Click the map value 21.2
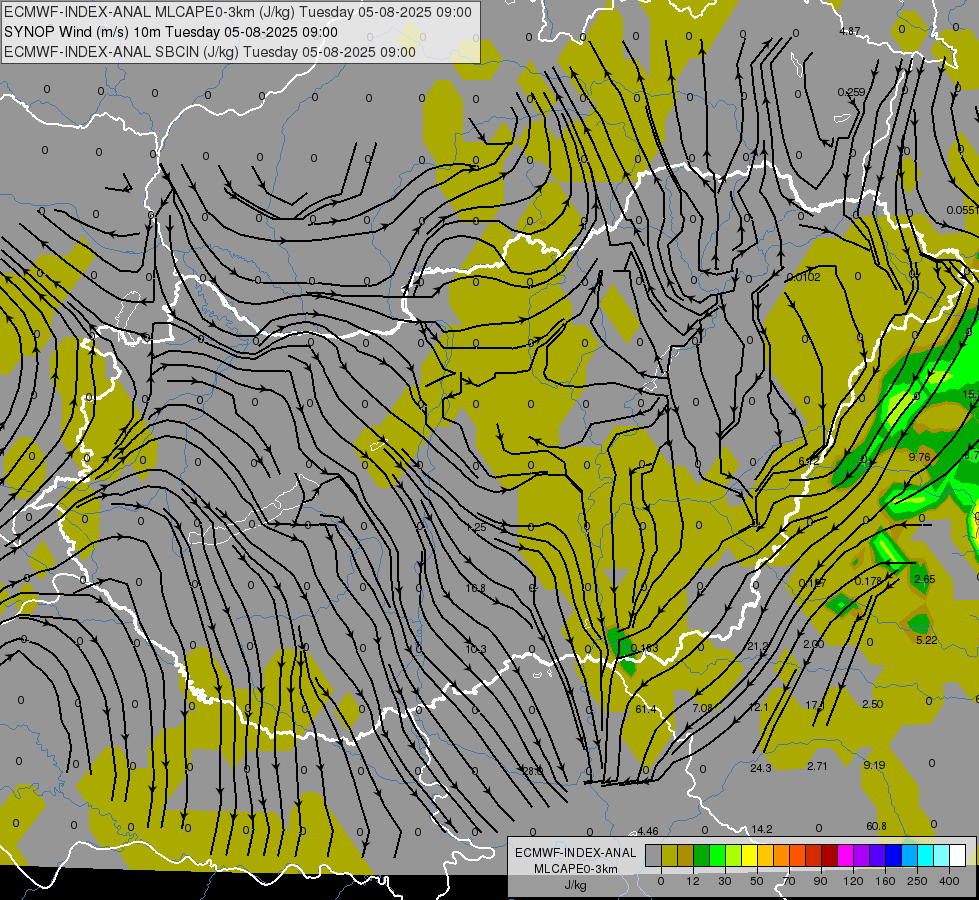This screenshot has height=900, width=979. (757, 646)
